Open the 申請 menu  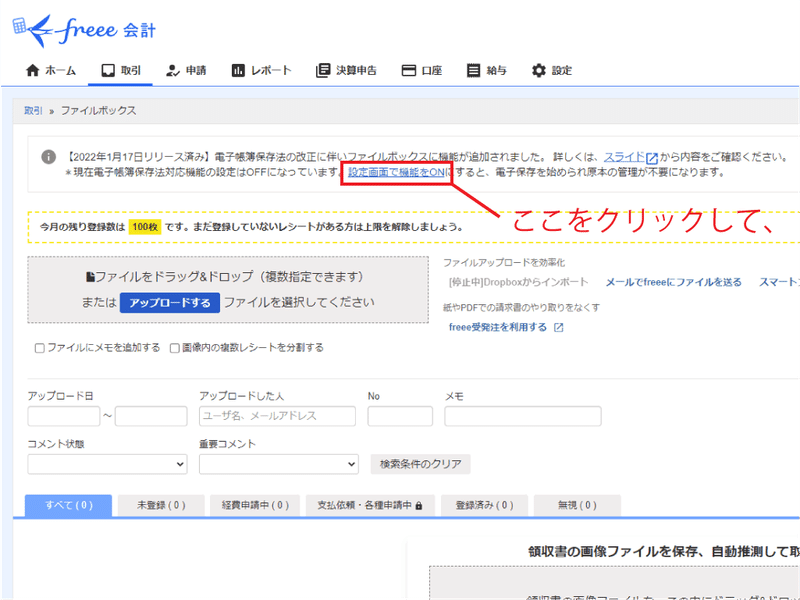(x=186, y=70)
